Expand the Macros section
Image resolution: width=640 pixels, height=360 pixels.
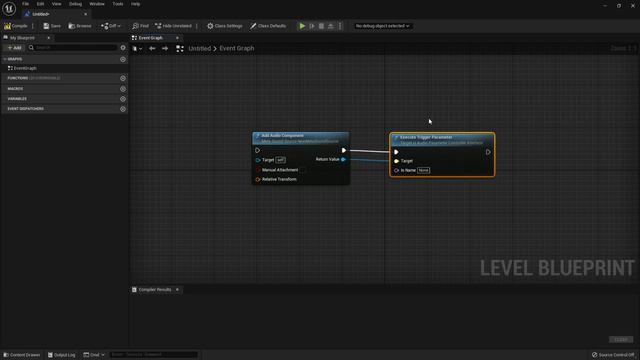[15, 89]
